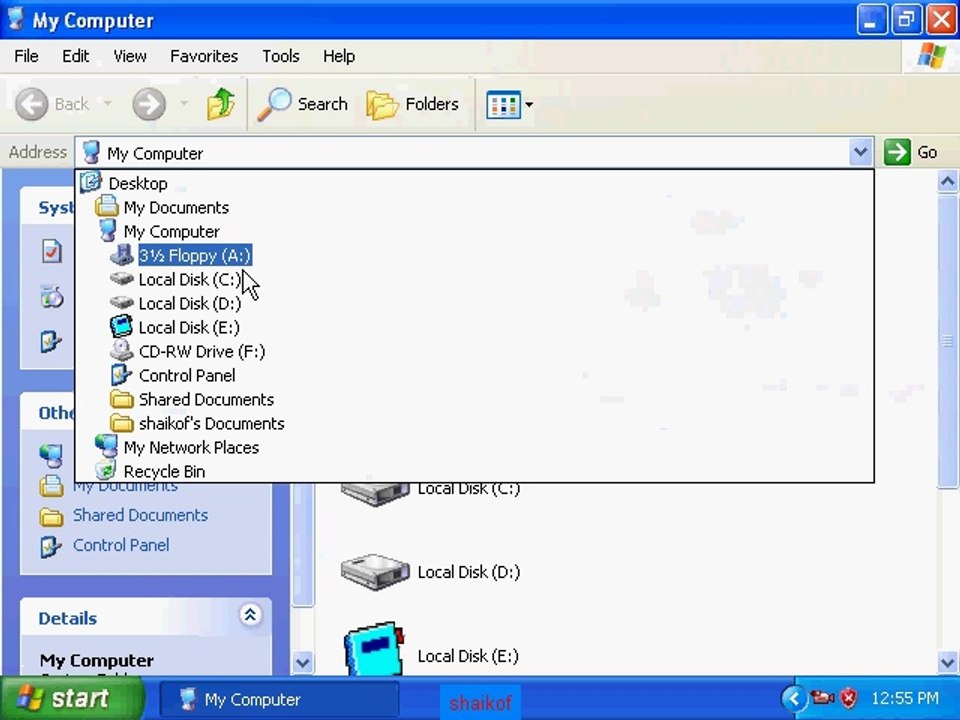Open the Favorites menu
Image resolution: width=960 pixels, height=720 pixels.
(x=204, y=56)
